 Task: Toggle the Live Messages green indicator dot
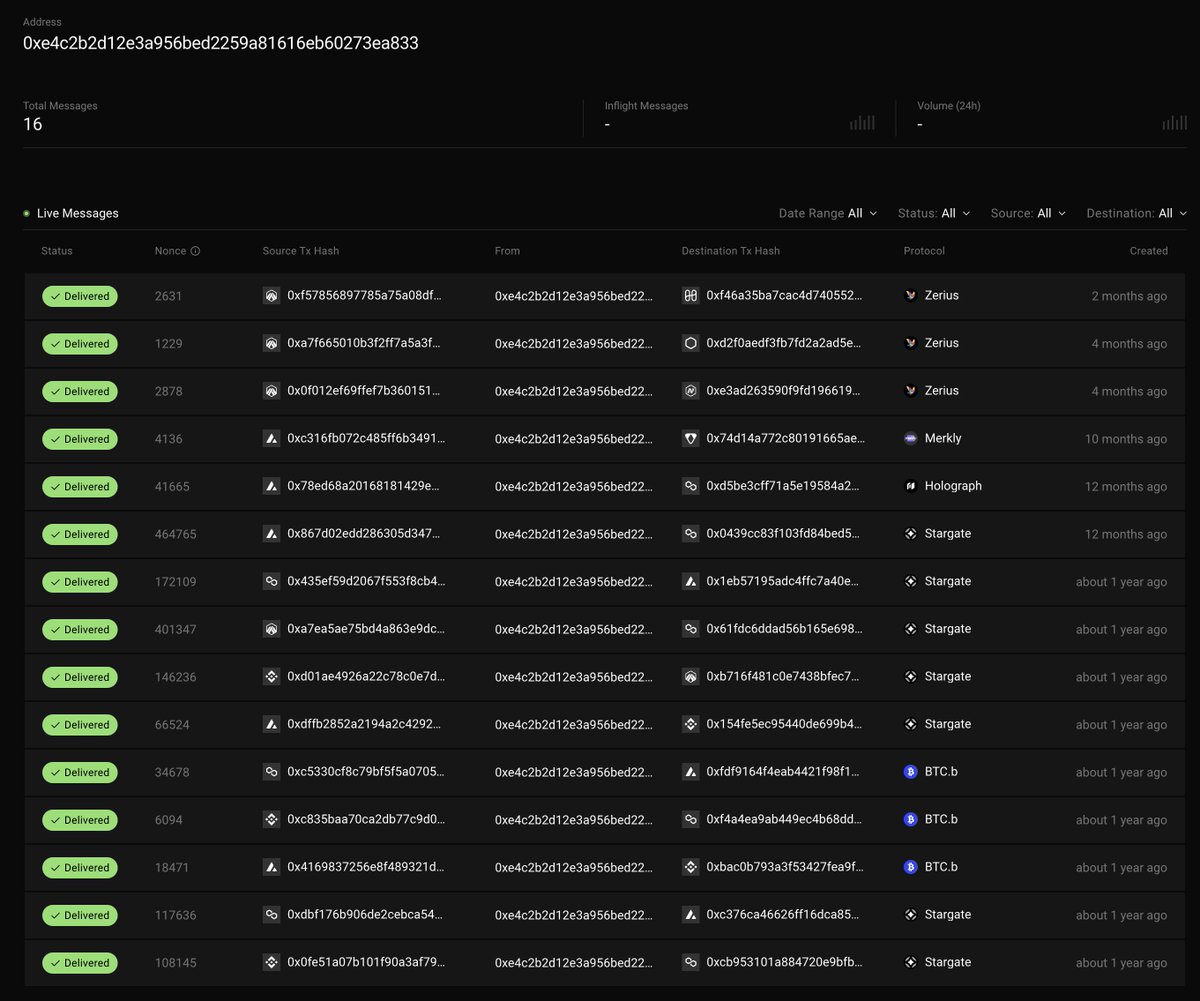(26, 213)
